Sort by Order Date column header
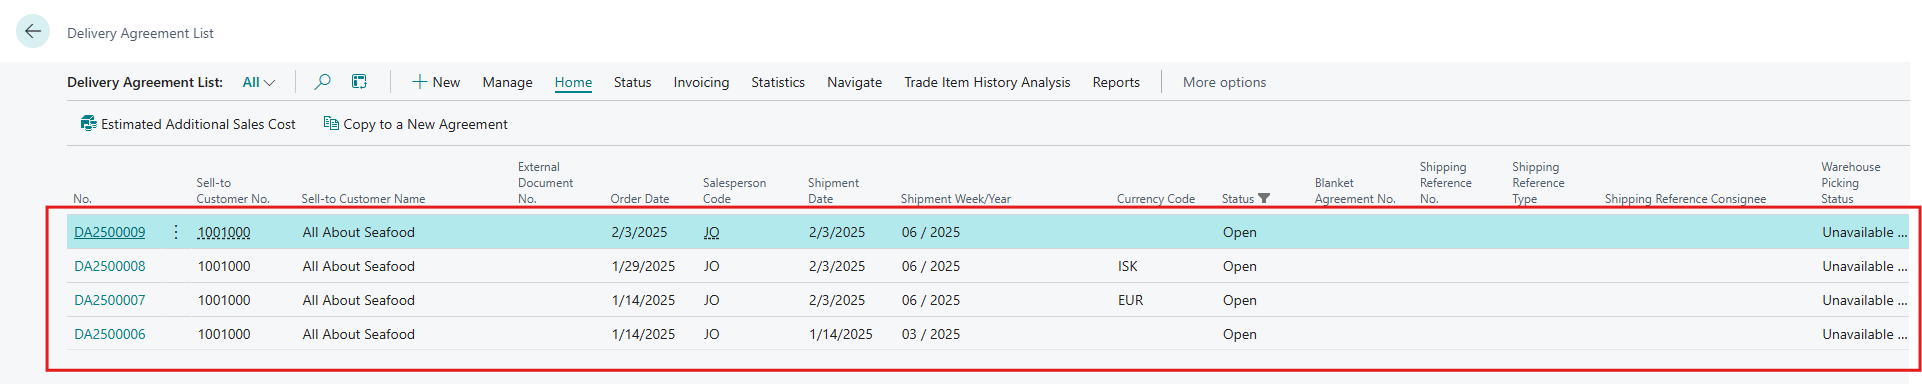 coord(640,198)
